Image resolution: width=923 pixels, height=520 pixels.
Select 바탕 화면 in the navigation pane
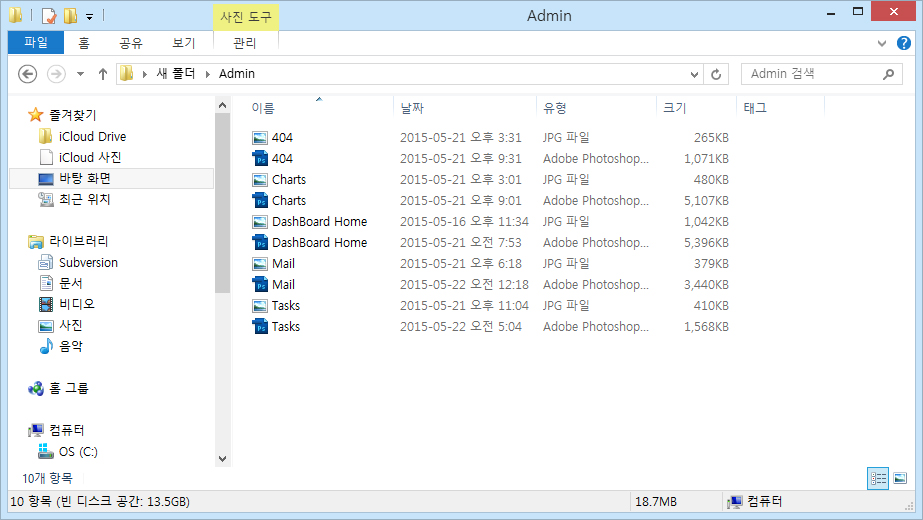pos(112,178)
